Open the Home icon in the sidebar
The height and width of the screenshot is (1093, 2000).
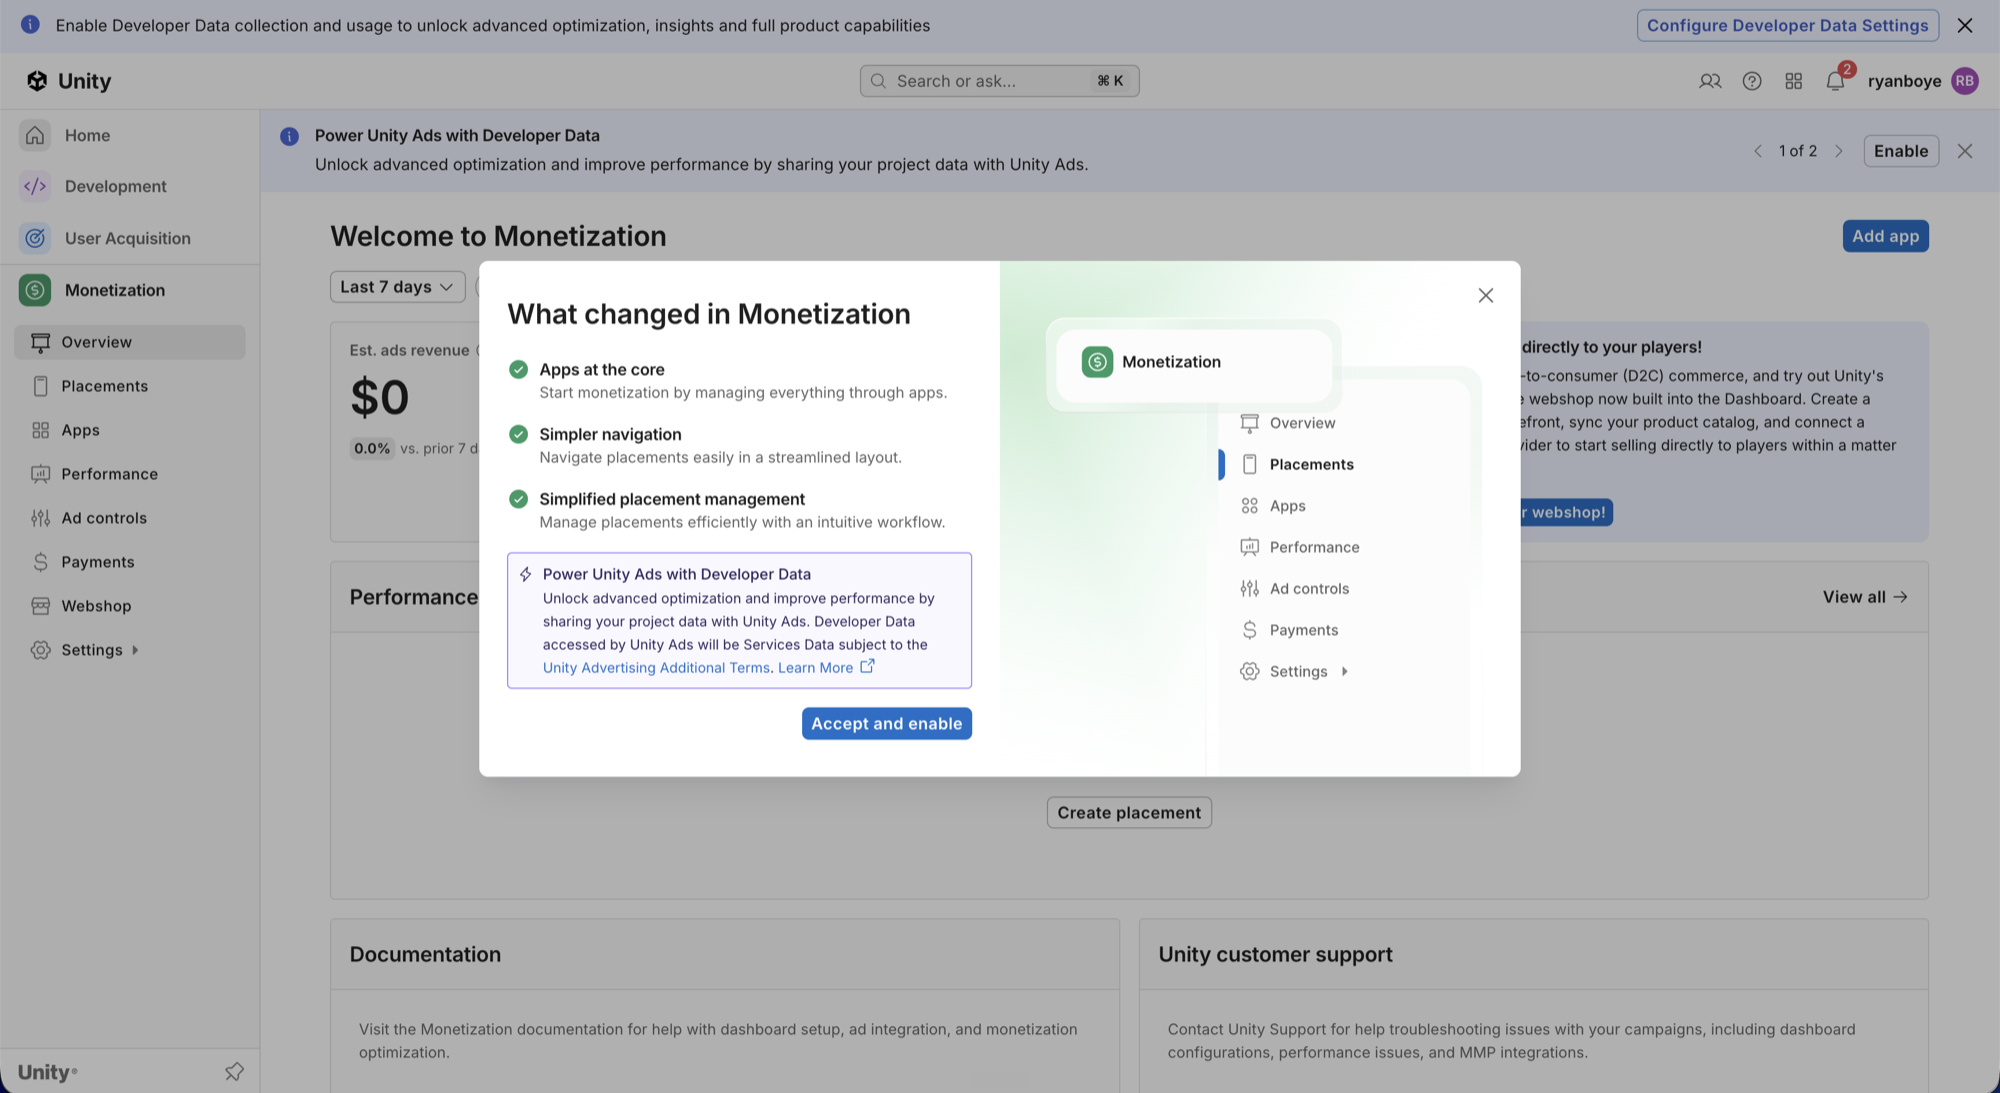point(35,135)
